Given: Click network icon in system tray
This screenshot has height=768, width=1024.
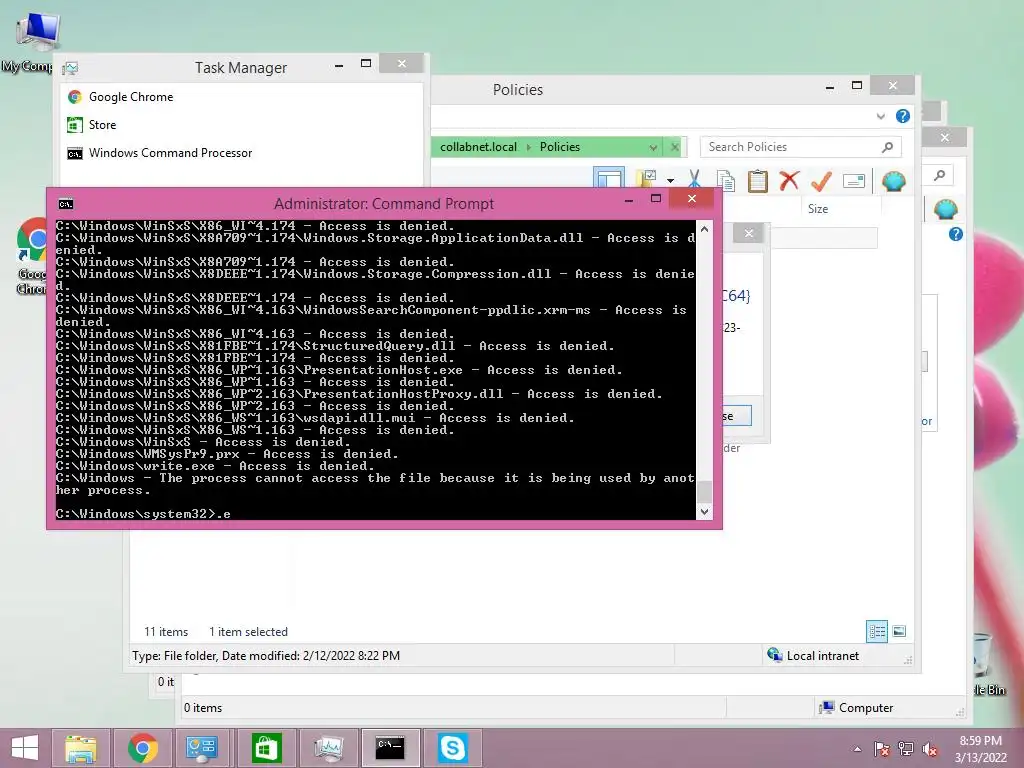Looking at the screenshot, I should [x=906, y=749].
